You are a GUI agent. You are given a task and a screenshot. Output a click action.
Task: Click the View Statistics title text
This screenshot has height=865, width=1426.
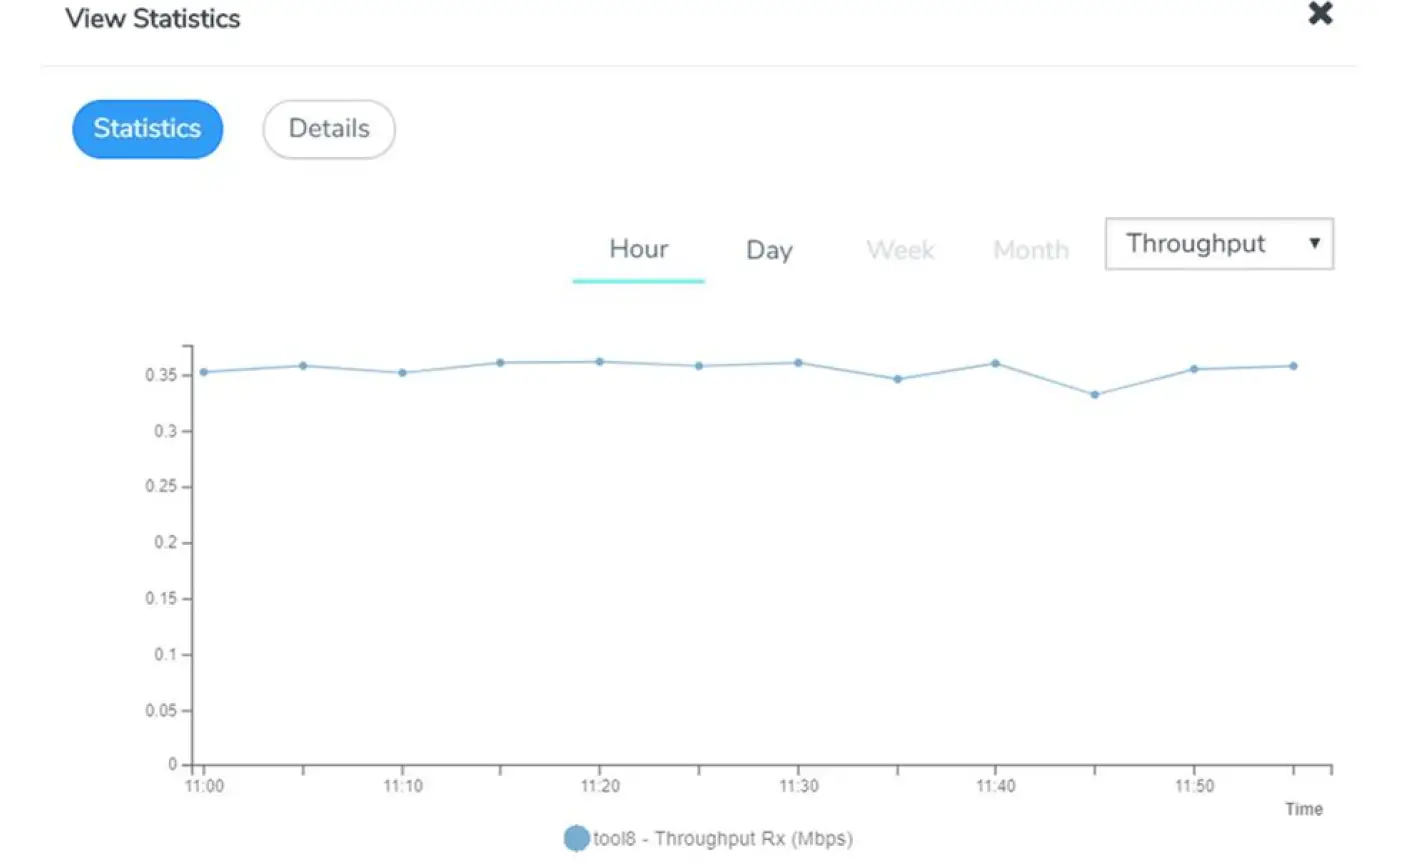(x=153, y=19)
